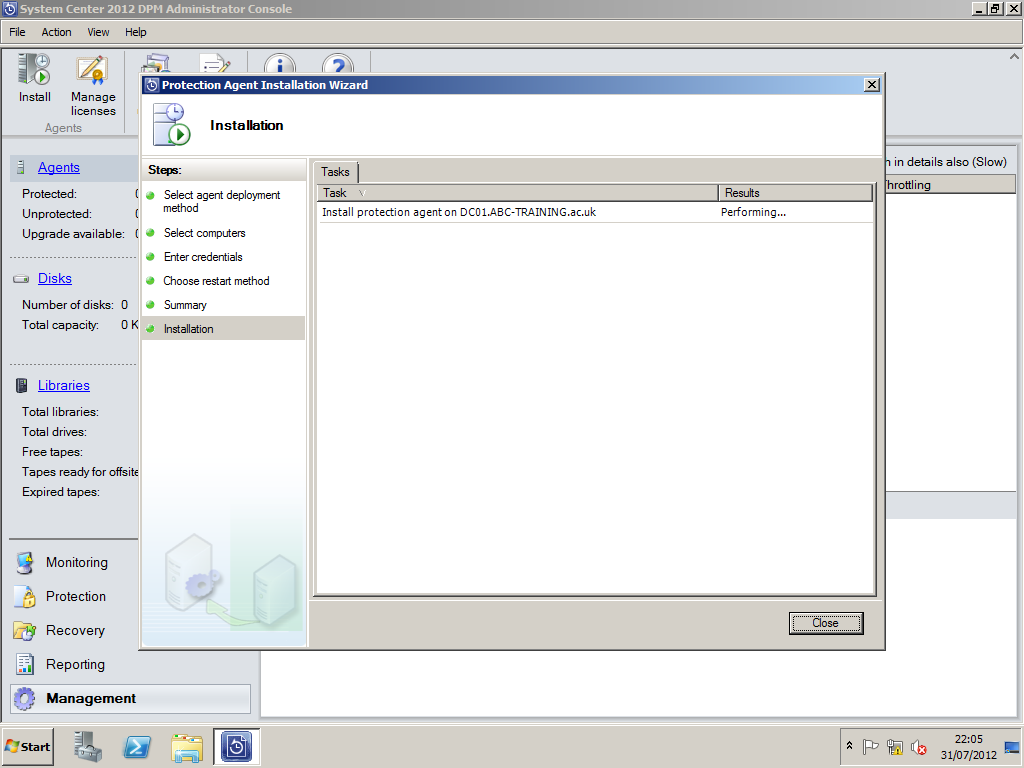This screenshot has height=768, width=1024.
Task: Open the Recovery workspace icon
Action: click(x=25, y=631)
